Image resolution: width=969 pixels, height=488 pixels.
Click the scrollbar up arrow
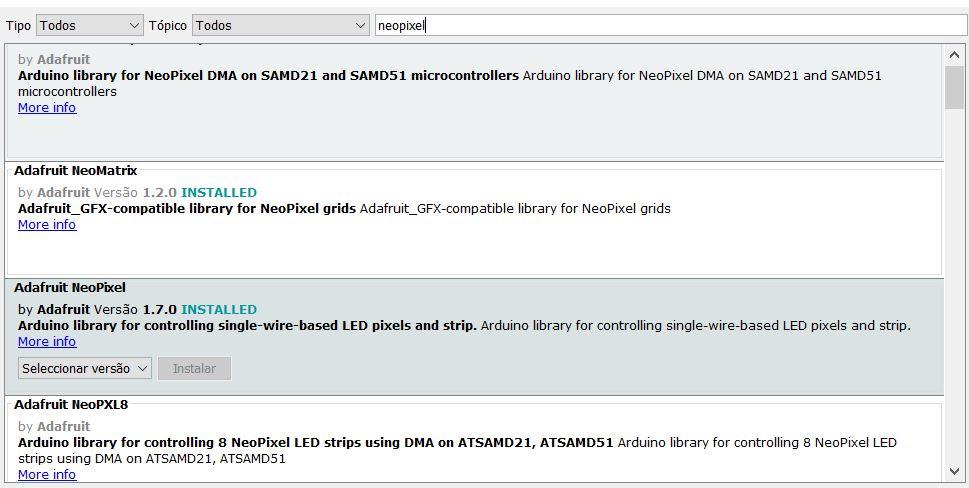954,55
